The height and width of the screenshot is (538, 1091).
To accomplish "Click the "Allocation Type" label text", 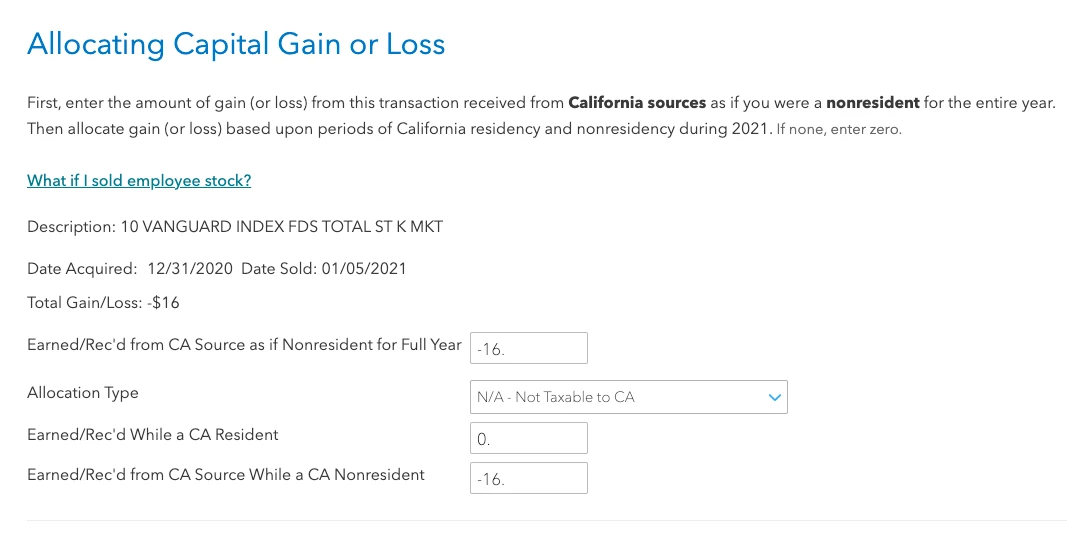I will pos(83,393).
